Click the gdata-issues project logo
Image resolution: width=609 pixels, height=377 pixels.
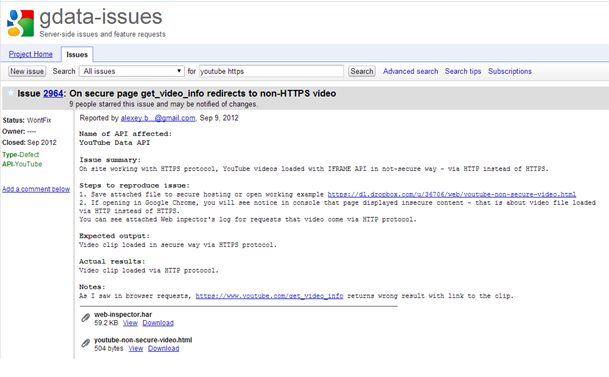20,23
